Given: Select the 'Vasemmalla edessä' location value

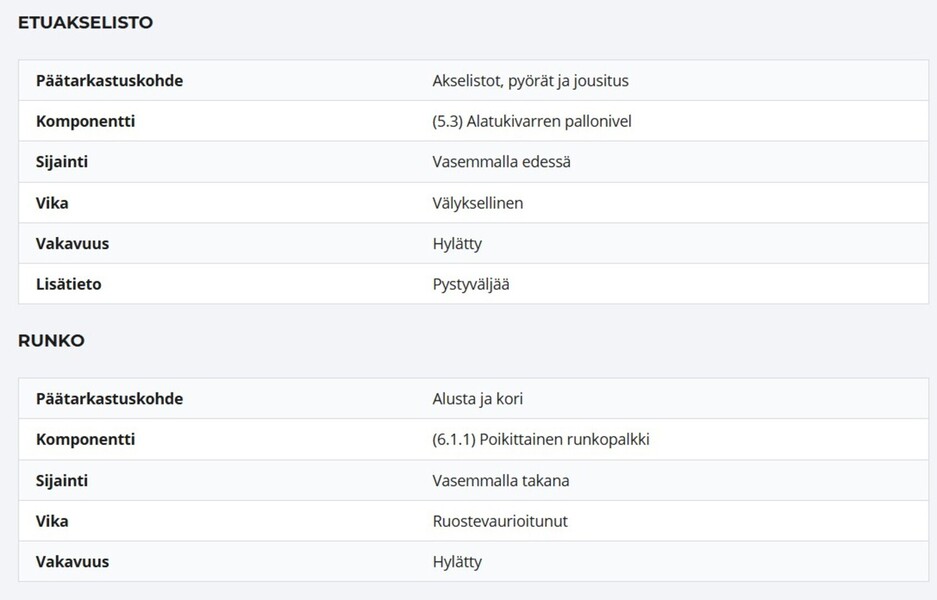Looking at the screenshot, I should click(x=501, y=162).
